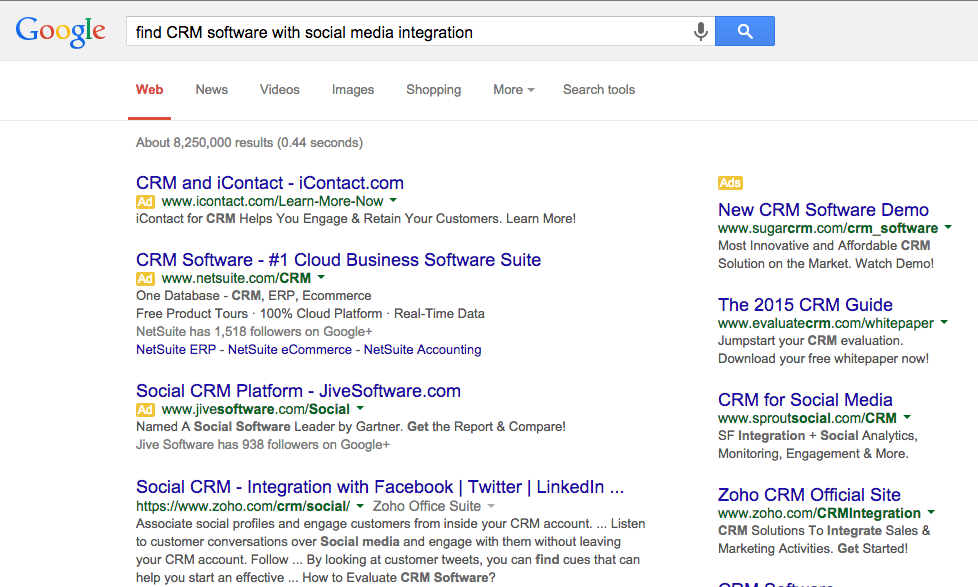Screen dimensions: 978x587
Task: Expand green arrow next to zoho.com/crm/social URL
Action: [x=360, y=506]
